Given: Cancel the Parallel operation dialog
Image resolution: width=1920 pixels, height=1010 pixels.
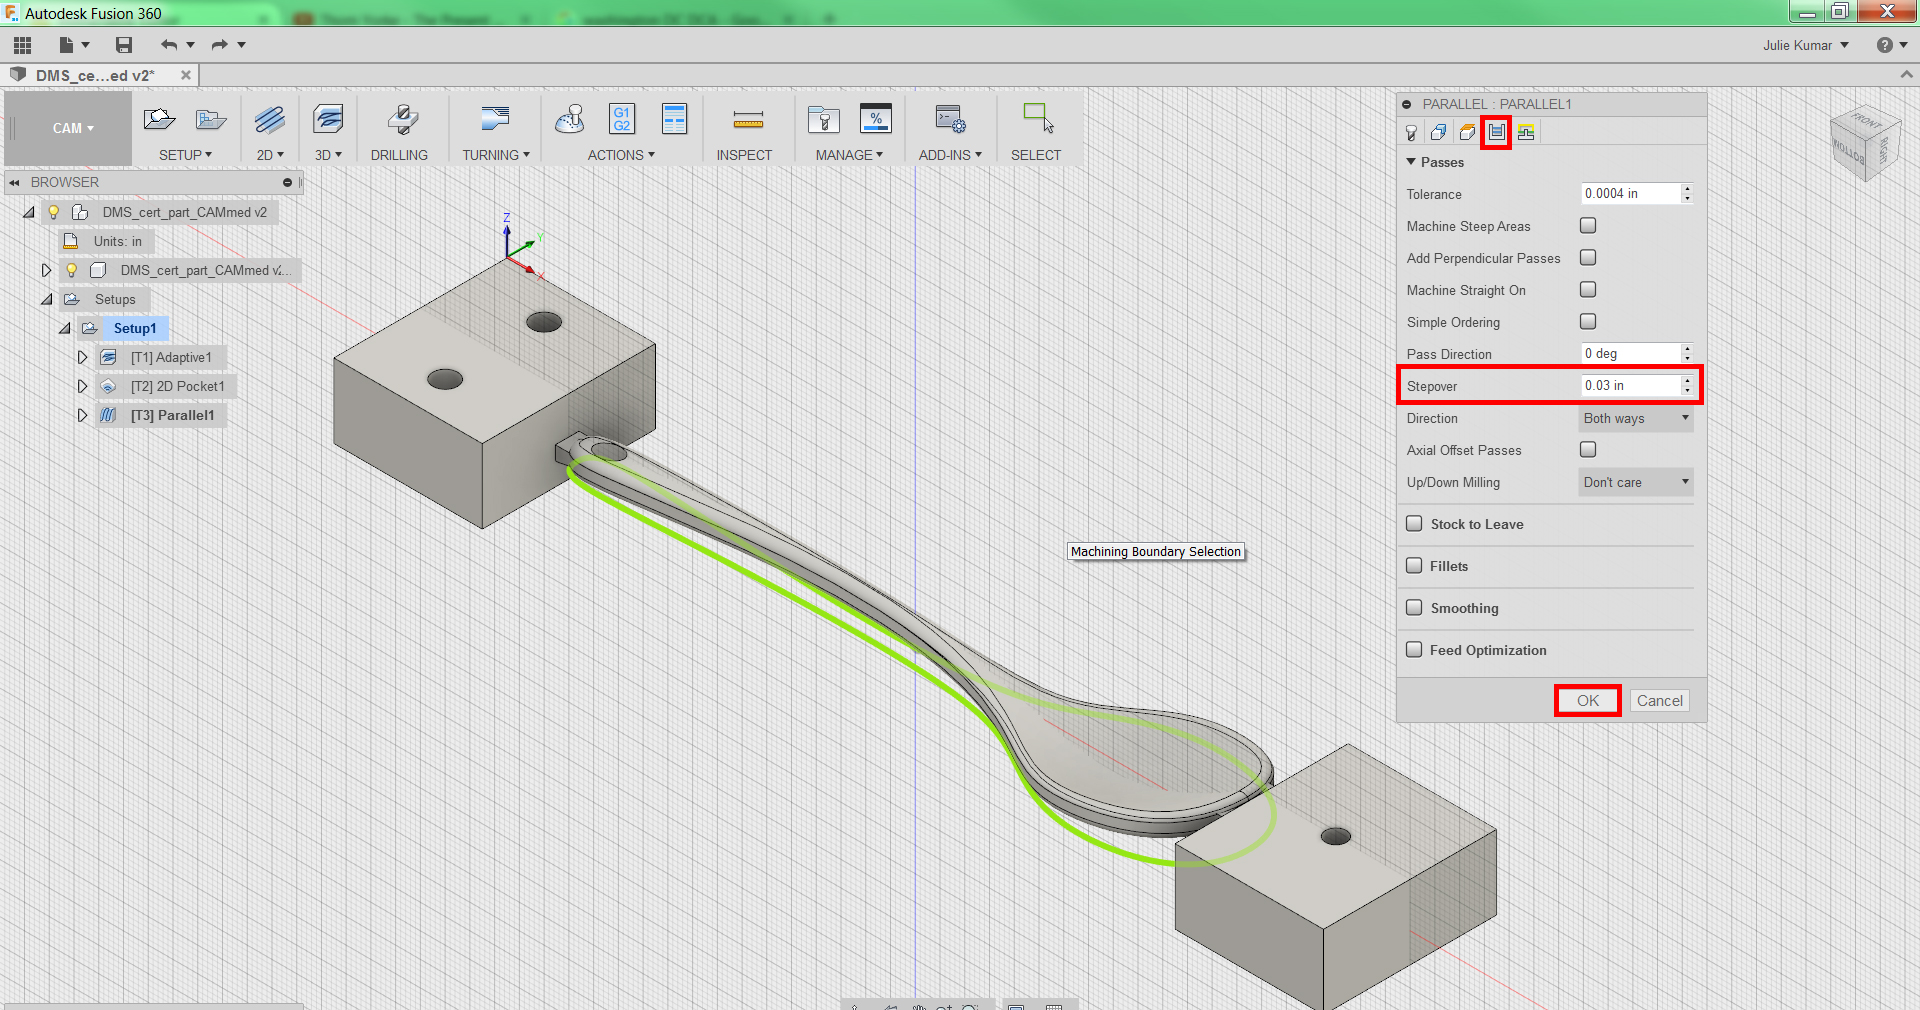Looking at the screenshot, I should coord(1660,701).
